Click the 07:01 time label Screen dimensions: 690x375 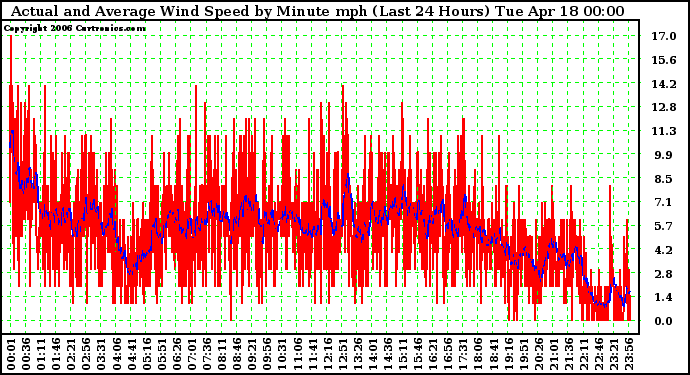click(192, 354)
